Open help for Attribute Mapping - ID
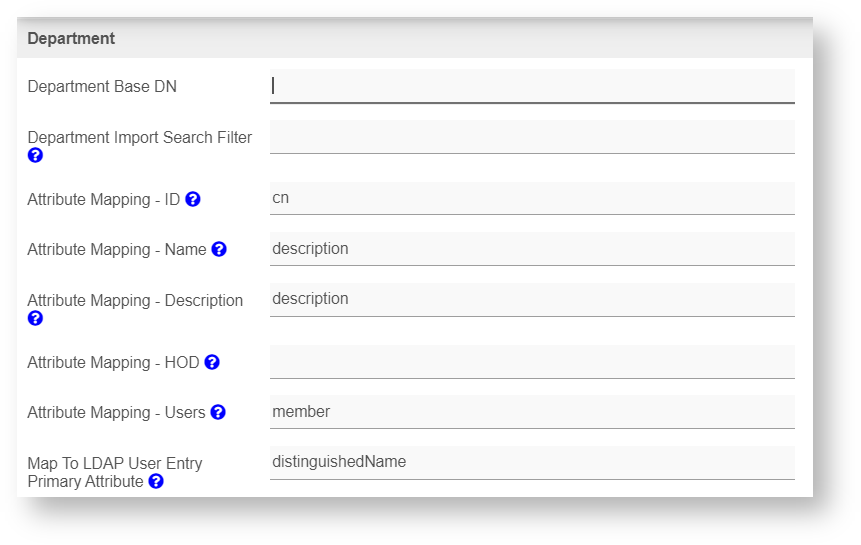Image resolution: width=861 pixels, height=545 pixels. point(193,199)
